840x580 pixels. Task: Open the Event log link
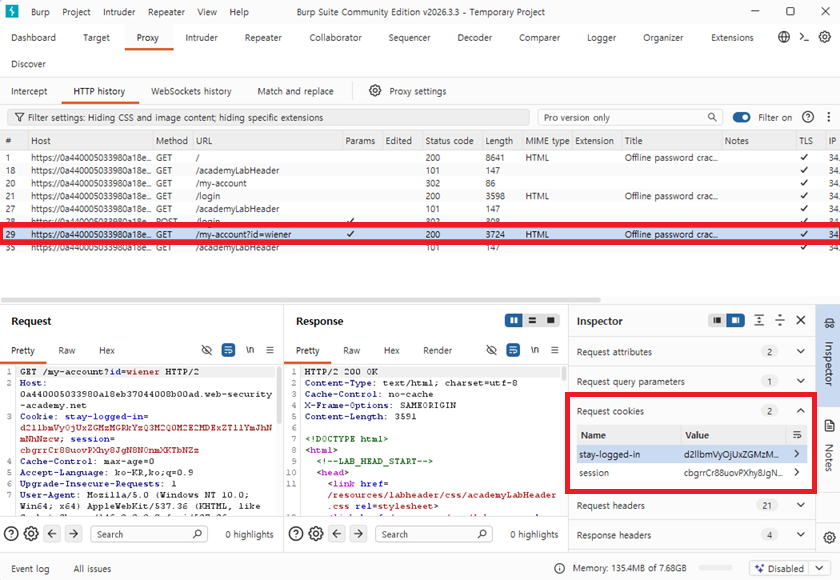pos(30,569)
